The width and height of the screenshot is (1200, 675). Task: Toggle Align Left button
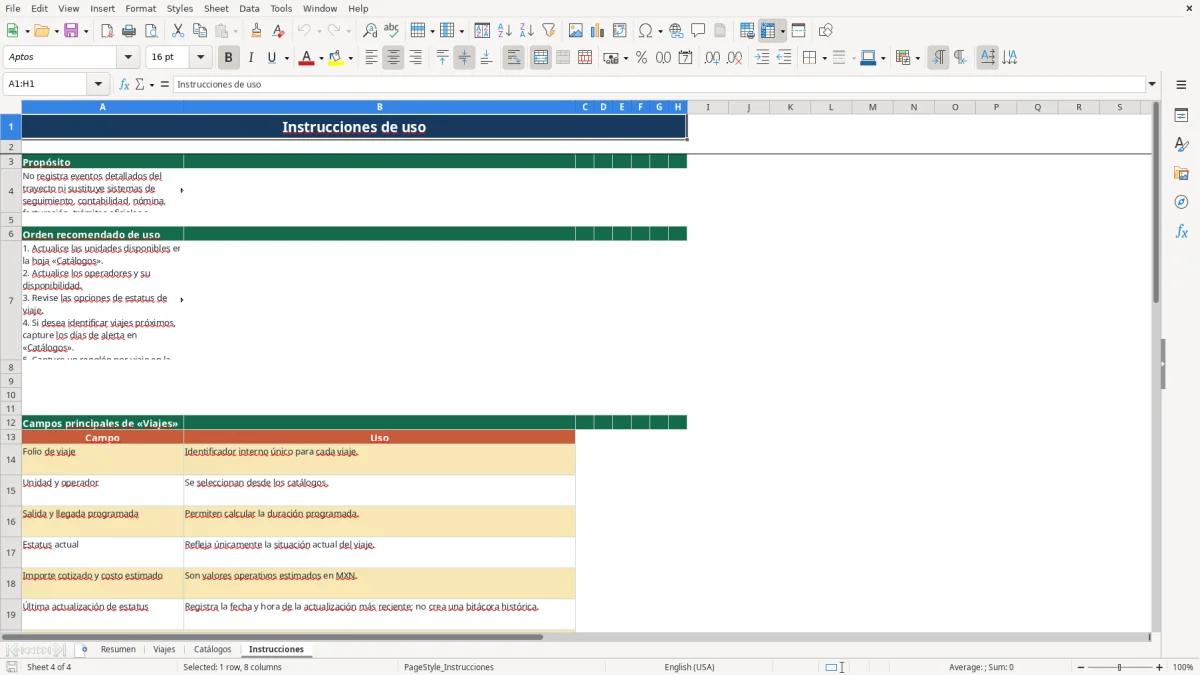click(371, 58)
